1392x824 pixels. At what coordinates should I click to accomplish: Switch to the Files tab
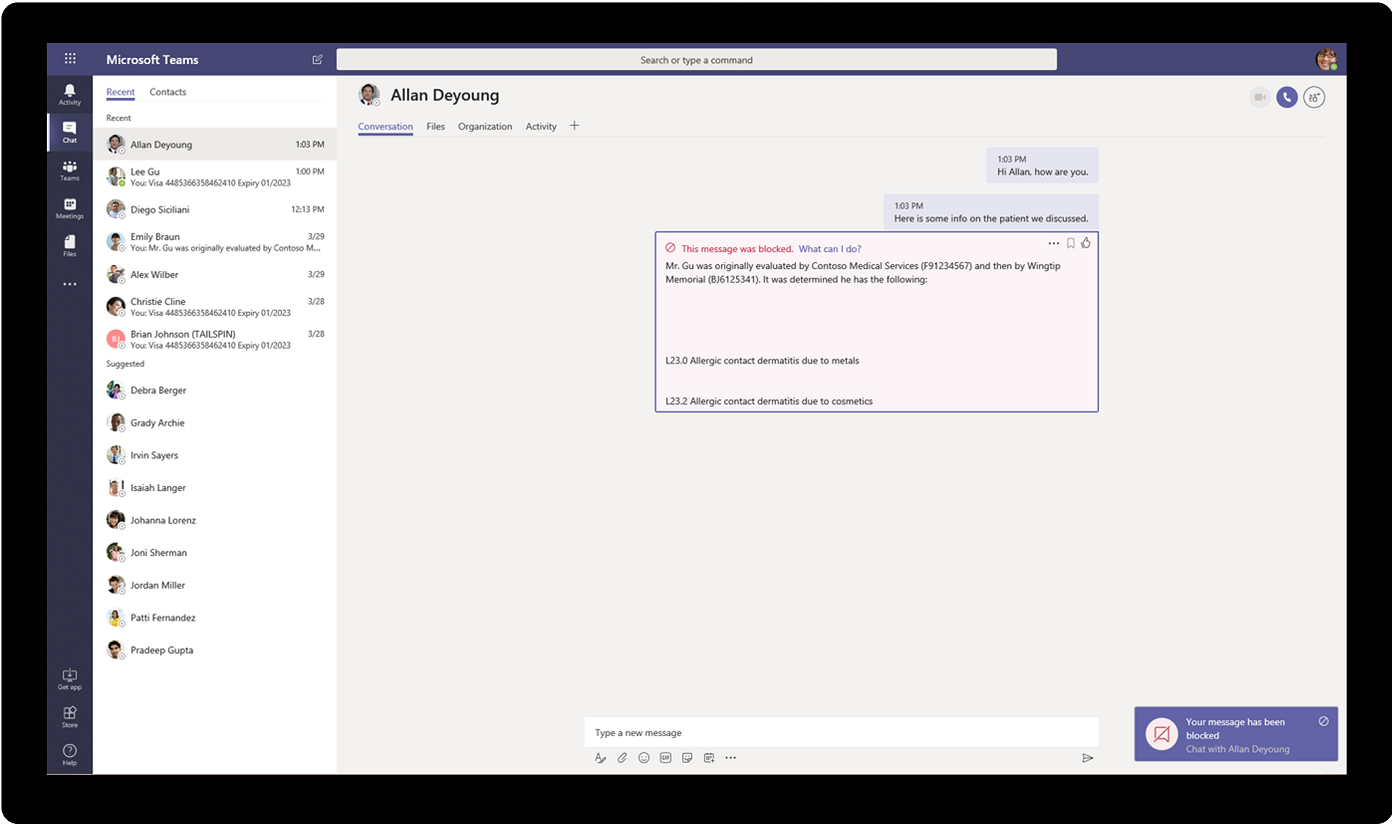pyautogui.click(x=435, y=126)
